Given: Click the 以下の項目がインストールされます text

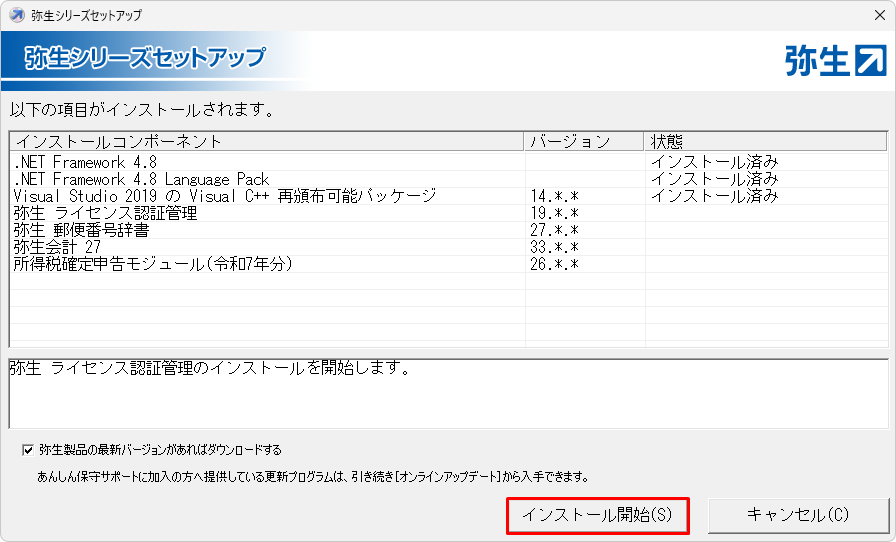Looking at the screenshot, I should coord(142,109).
